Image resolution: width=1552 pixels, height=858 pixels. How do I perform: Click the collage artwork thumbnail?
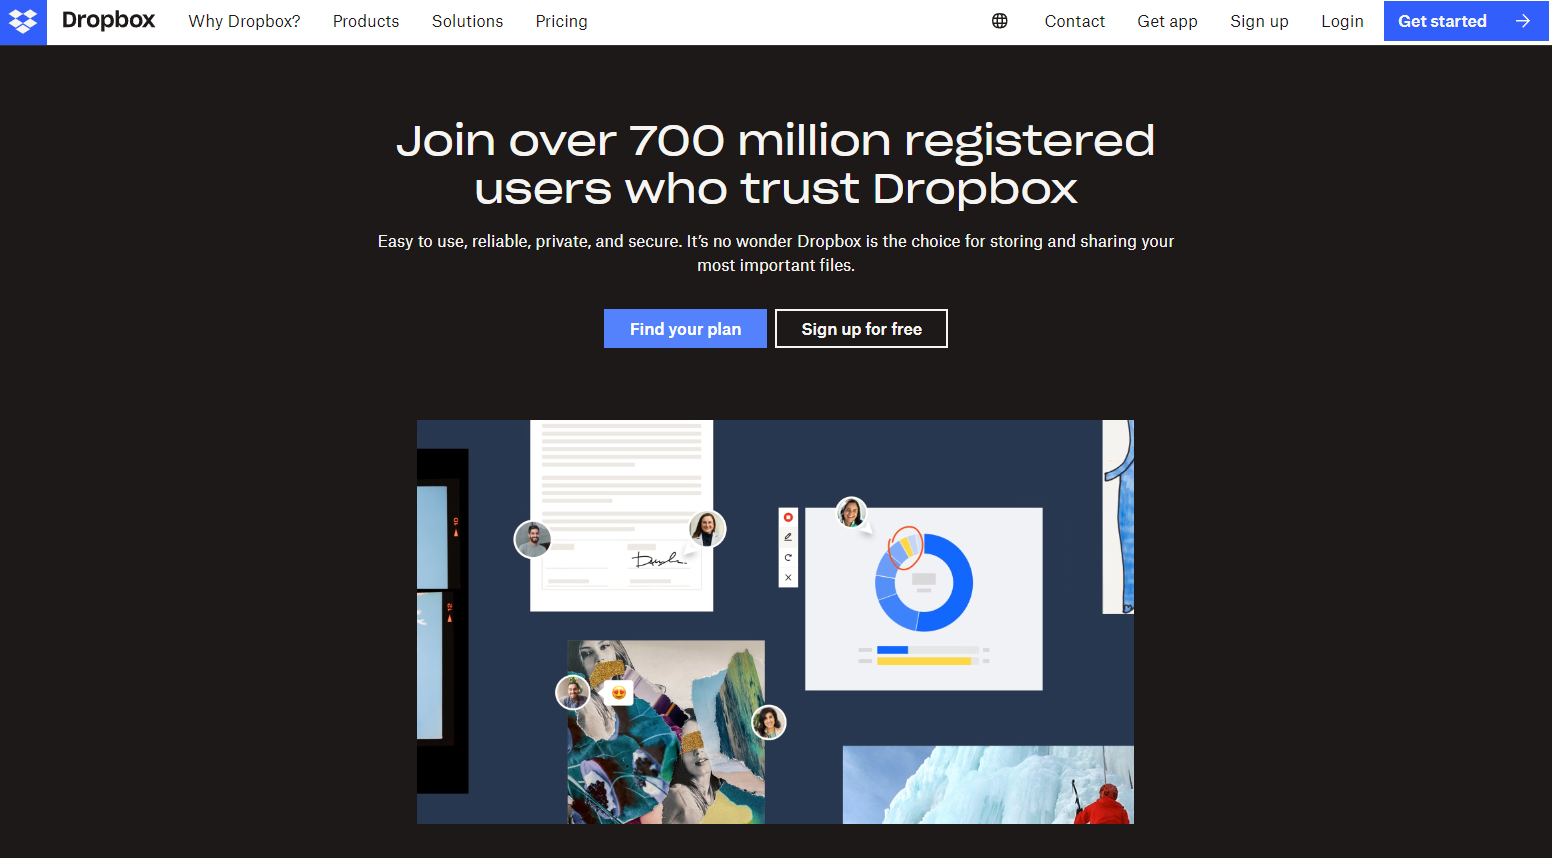coord(666,732)
